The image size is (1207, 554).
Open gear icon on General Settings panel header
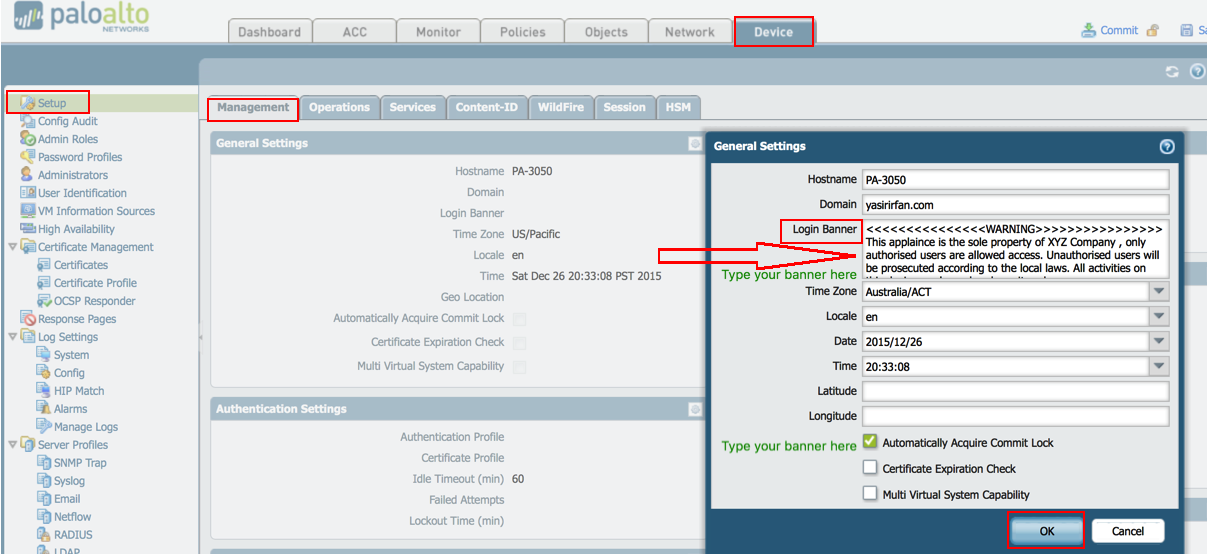click(x=695, y=144)
